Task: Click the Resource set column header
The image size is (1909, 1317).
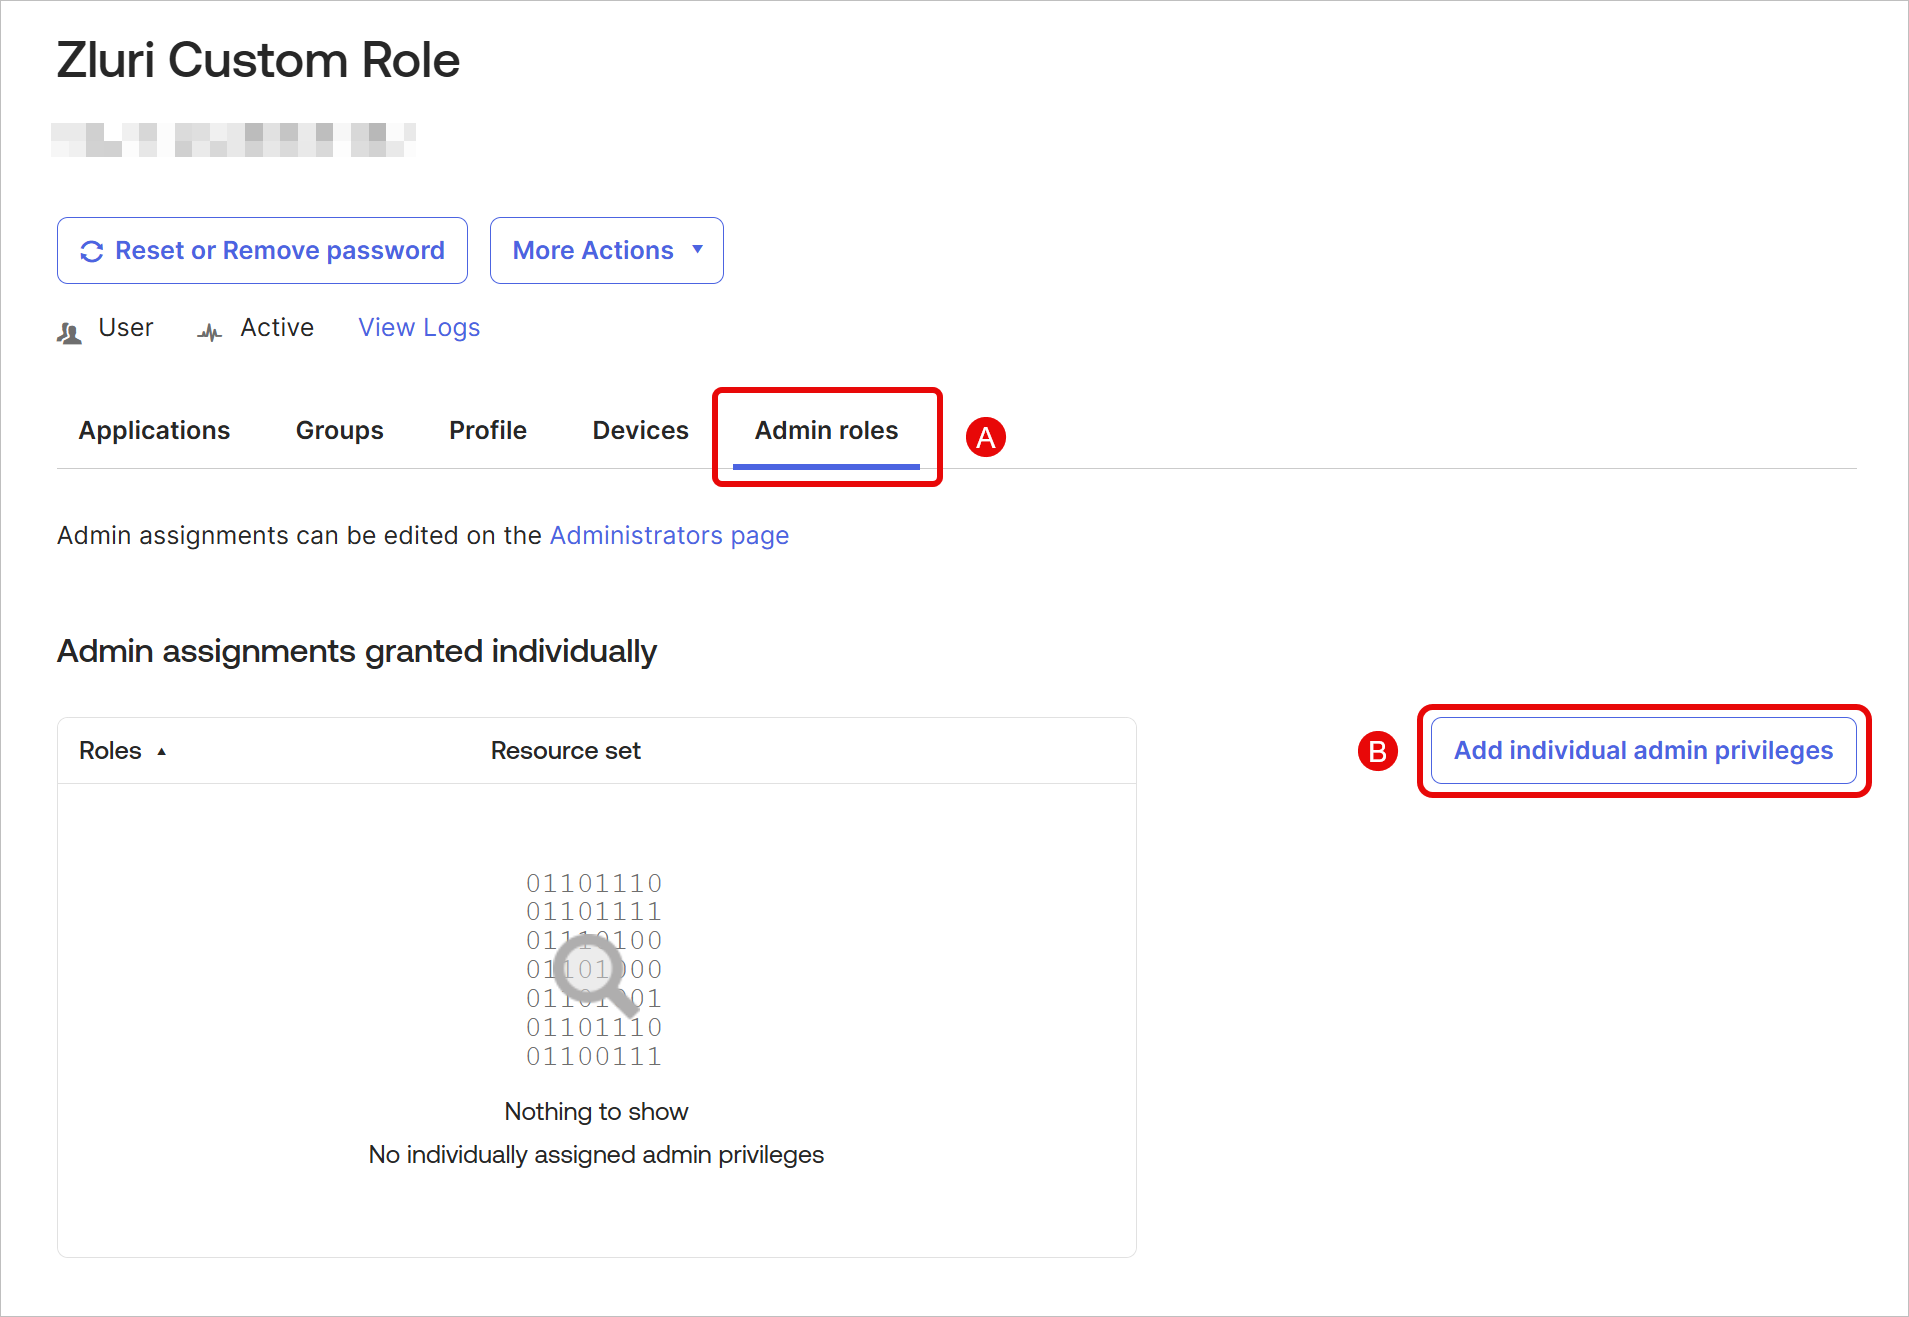Action: point(566,751)
